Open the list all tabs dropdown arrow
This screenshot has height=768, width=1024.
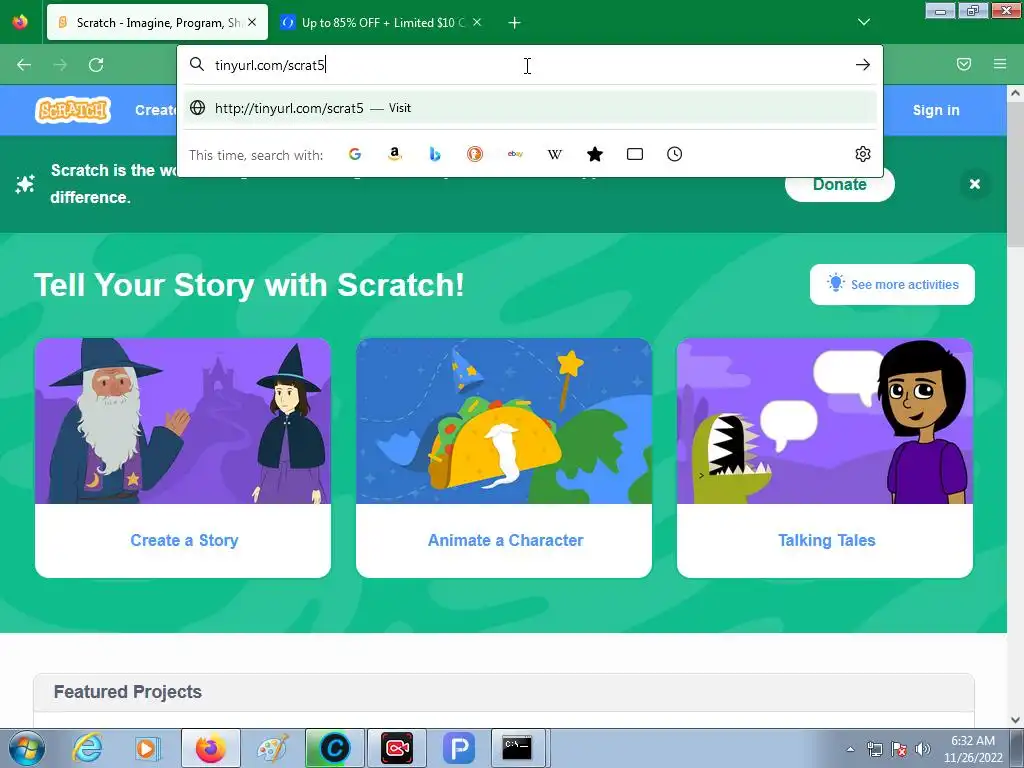click(864, 22)
